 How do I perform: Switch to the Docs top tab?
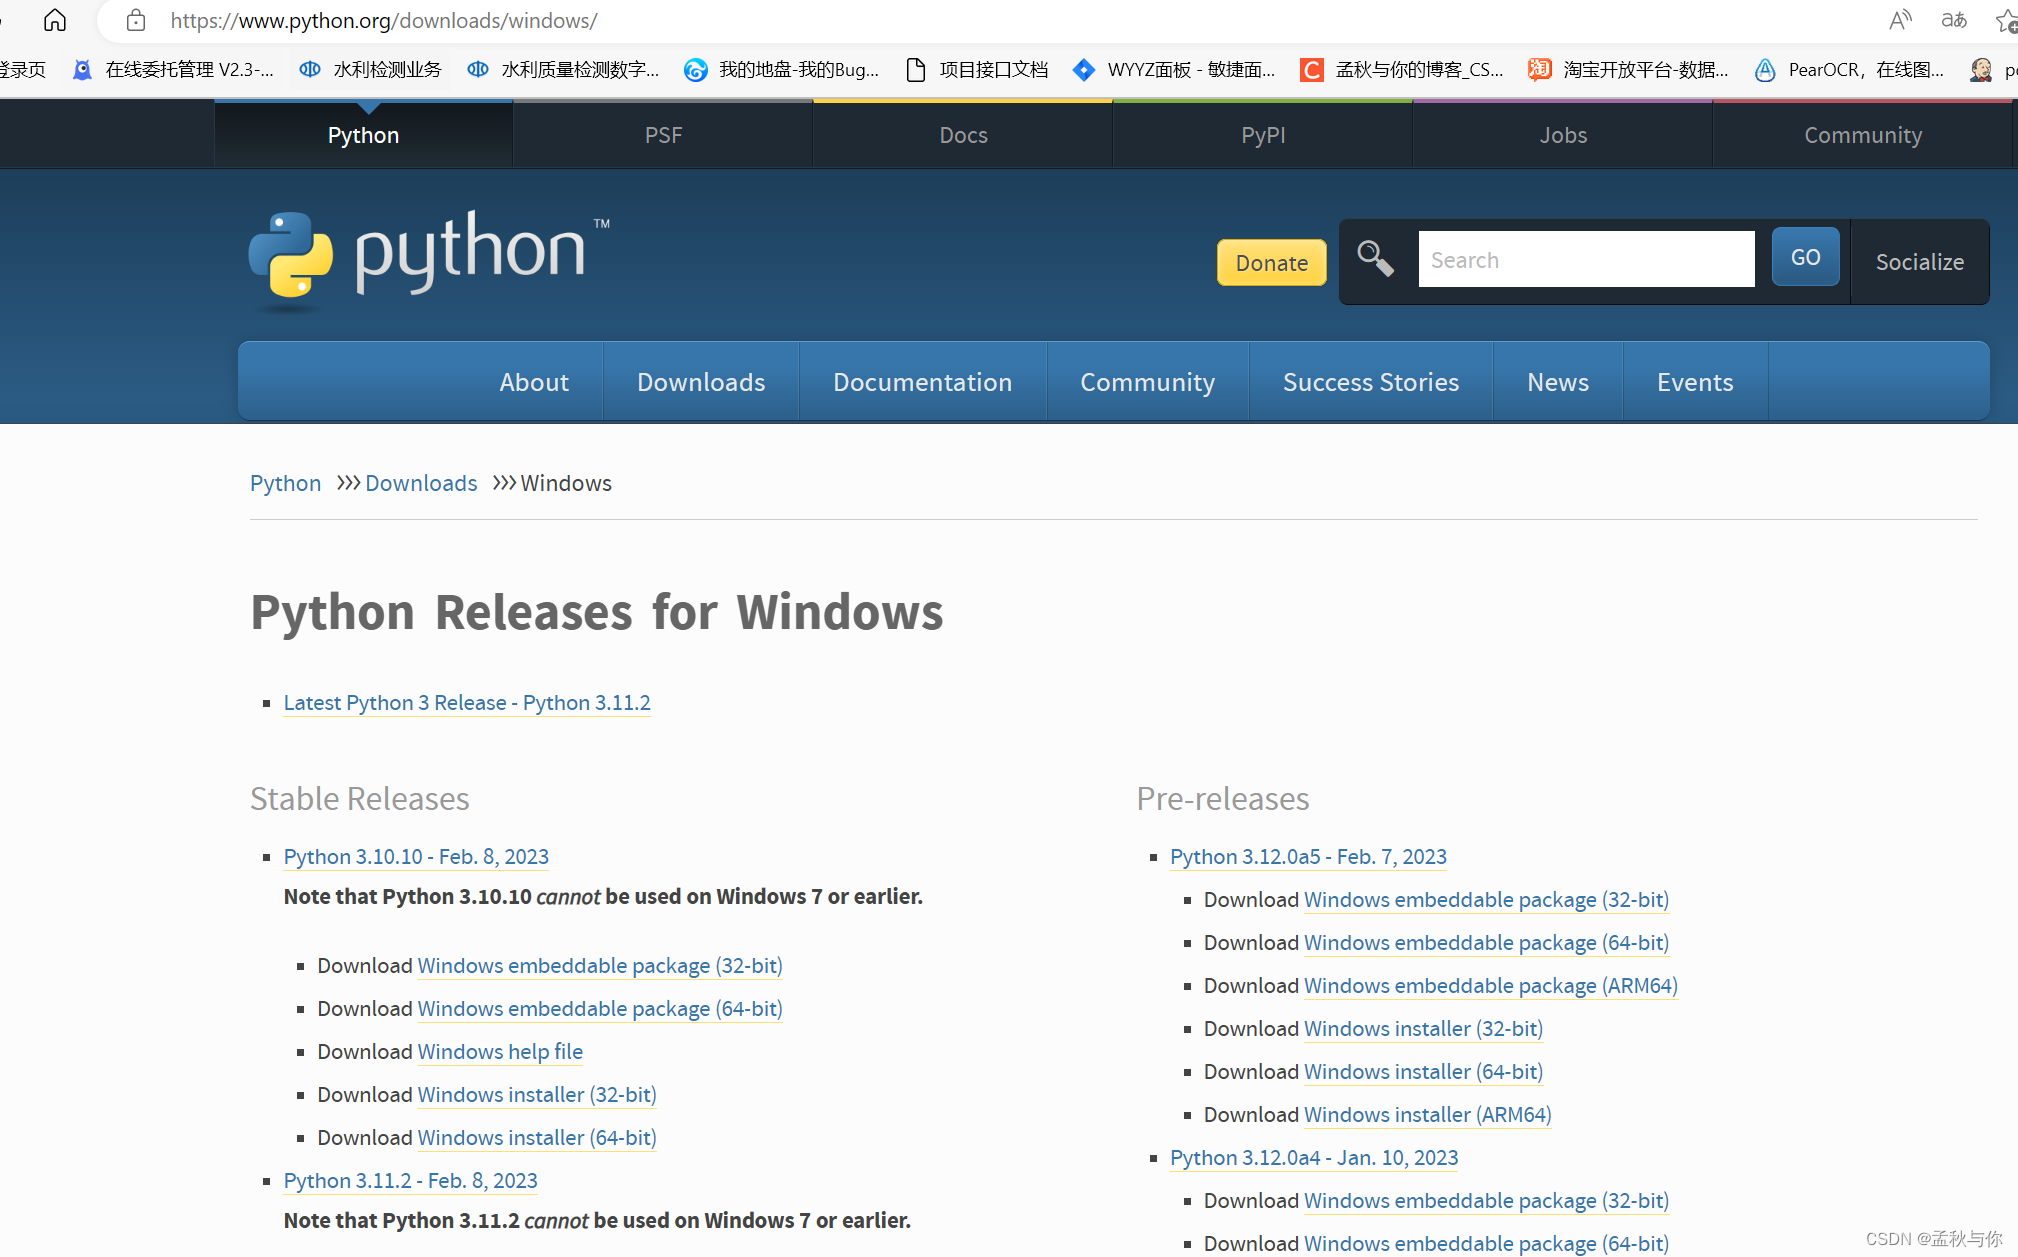tap(963, 135)
